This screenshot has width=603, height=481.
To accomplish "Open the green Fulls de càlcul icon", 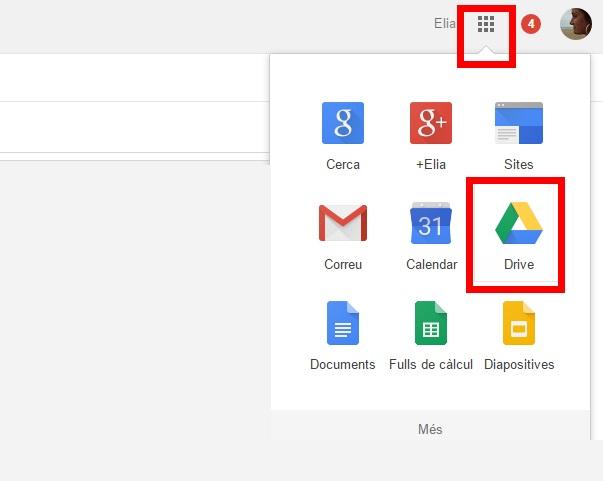I will [430, 323].
